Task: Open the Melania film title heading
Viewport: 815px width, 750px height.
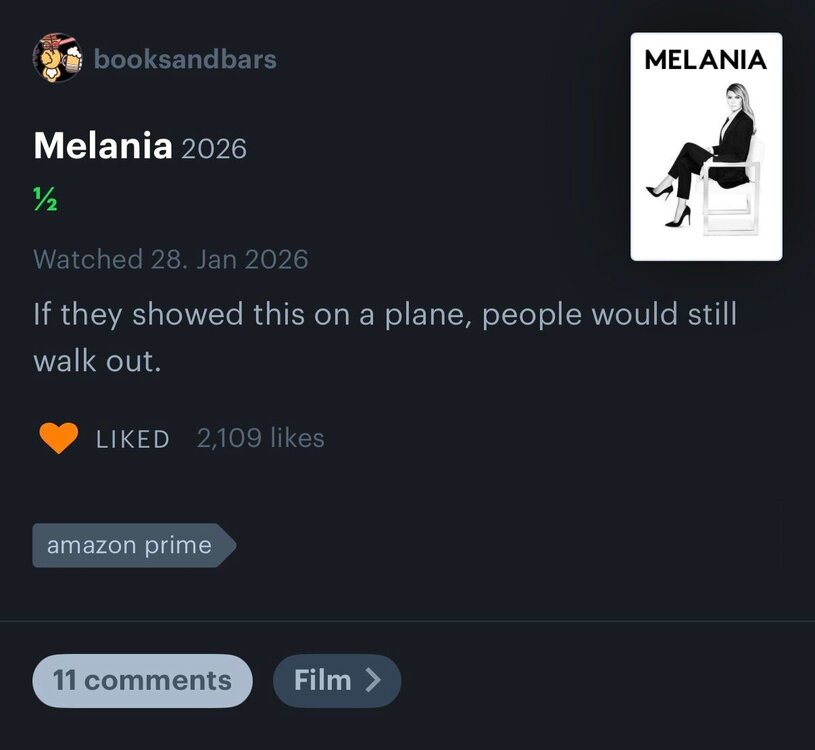Action: pyautogui.click(x=103, y=146)
